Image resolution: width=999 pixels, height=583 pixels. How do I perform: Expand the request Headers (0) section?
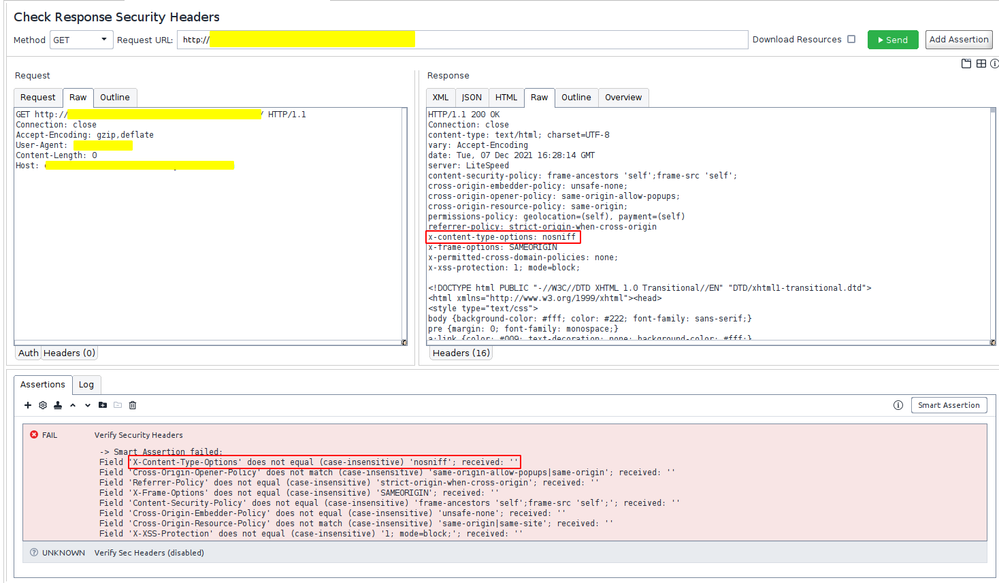69,353
